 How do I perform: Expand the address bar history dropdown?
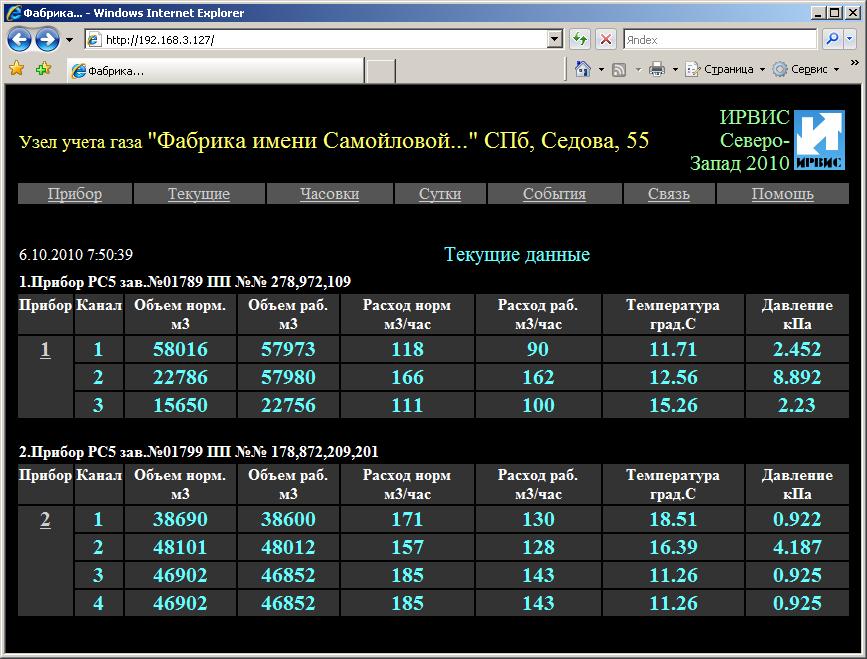pos(555,40)
